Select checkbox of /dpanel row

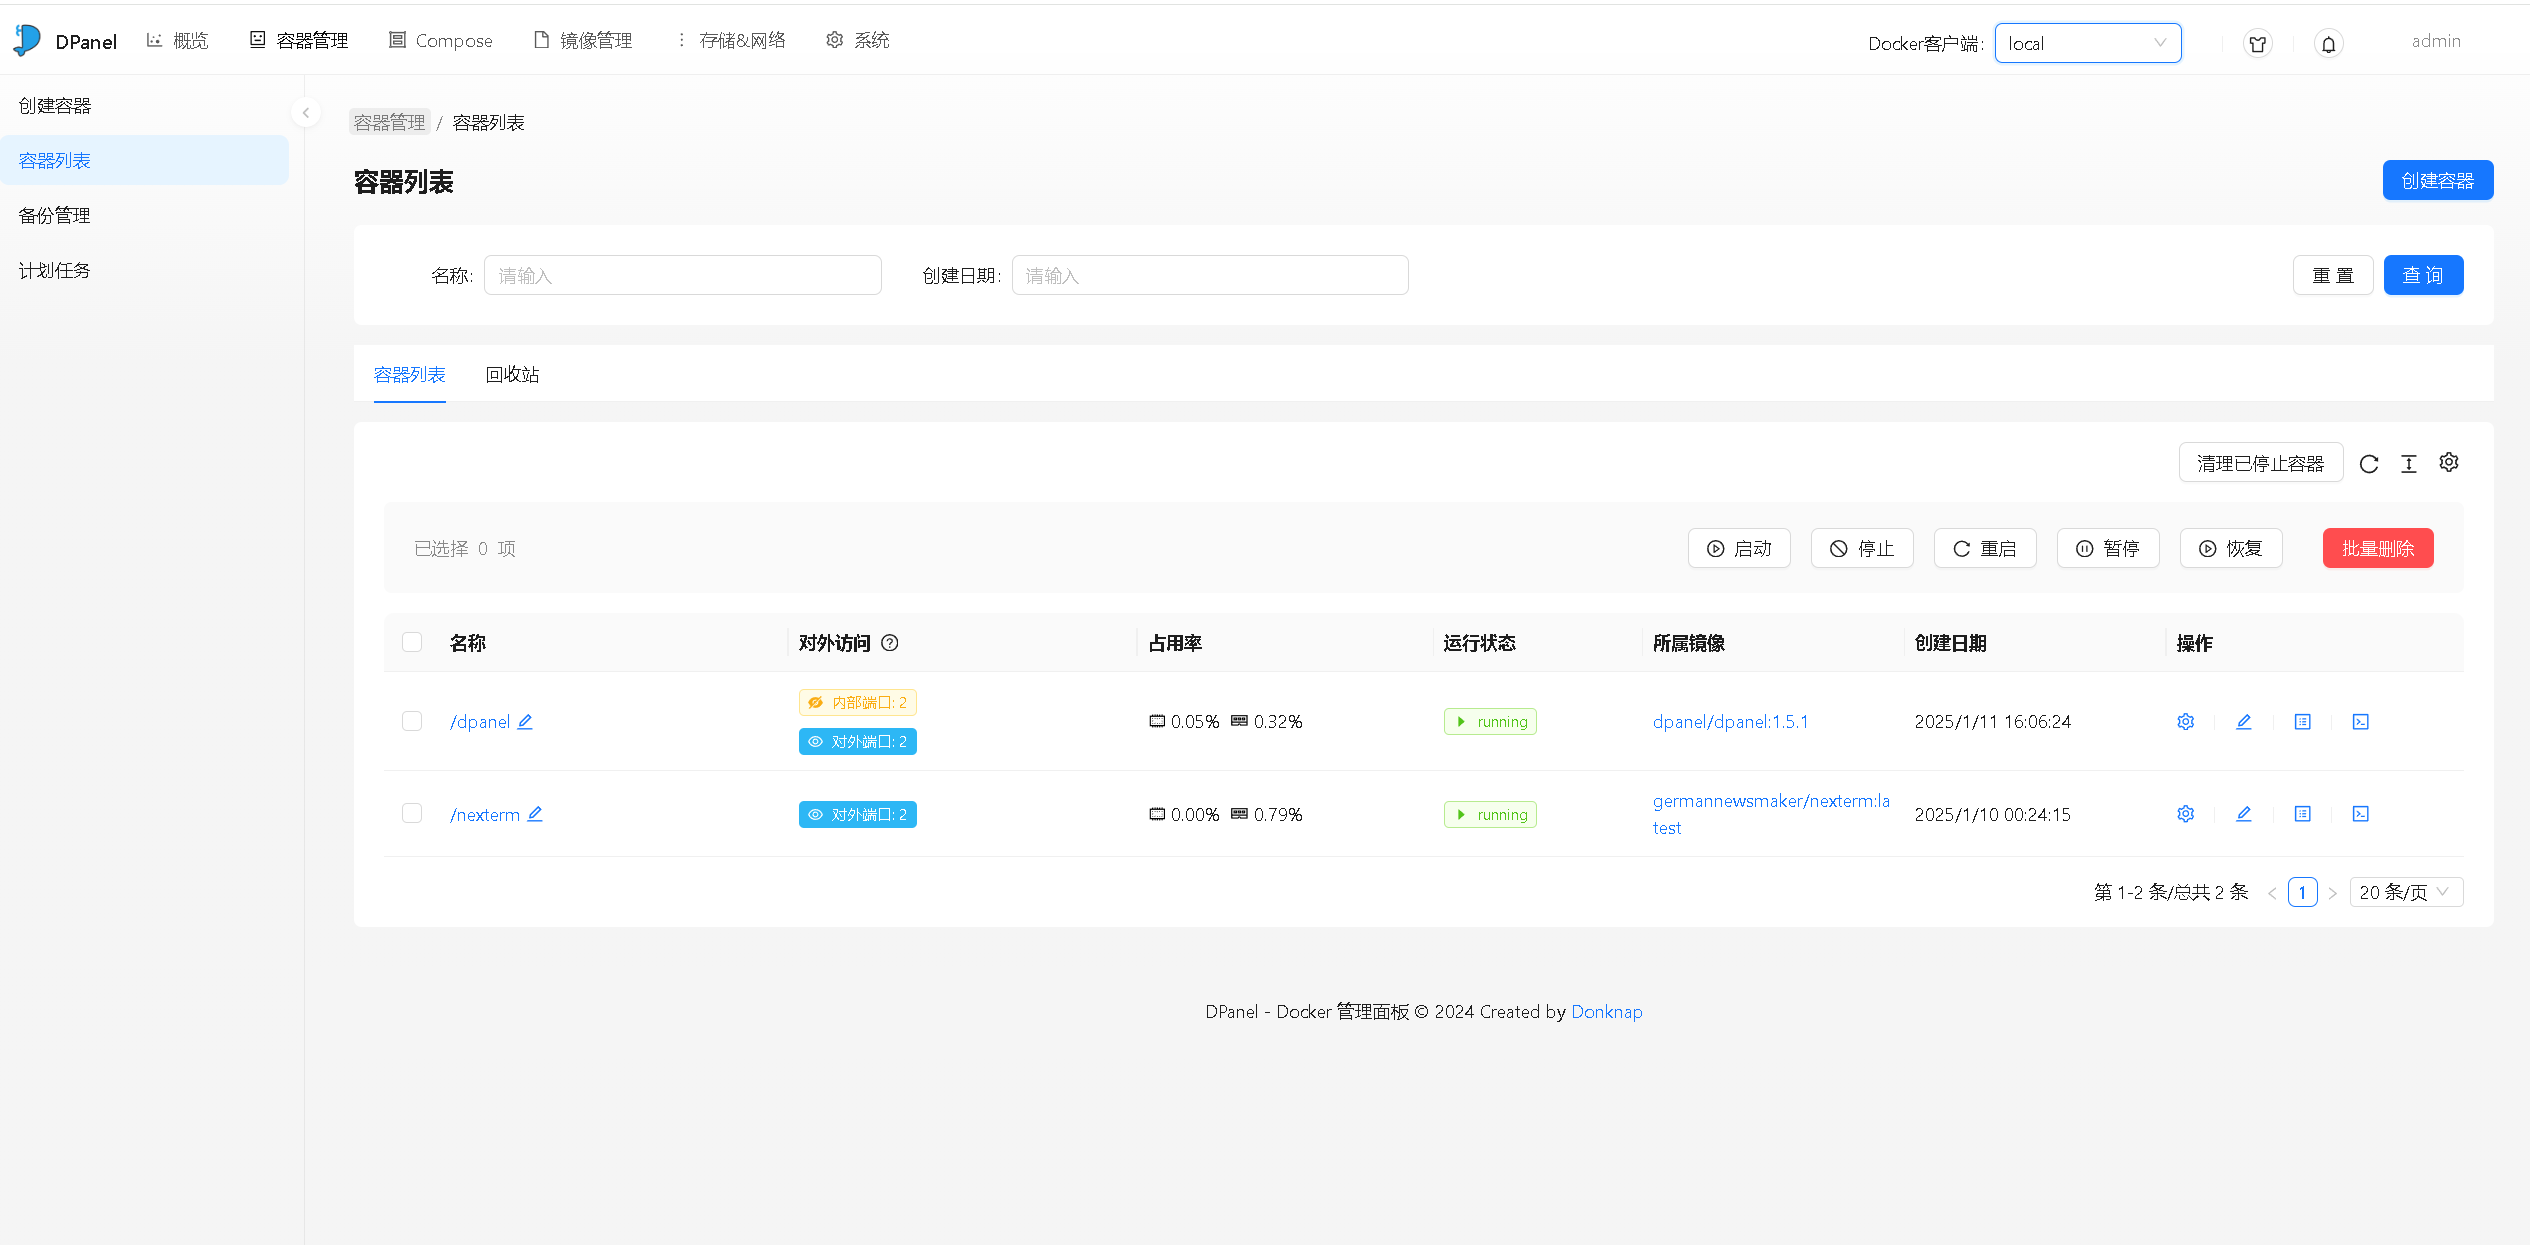click(x=411, y=721)
